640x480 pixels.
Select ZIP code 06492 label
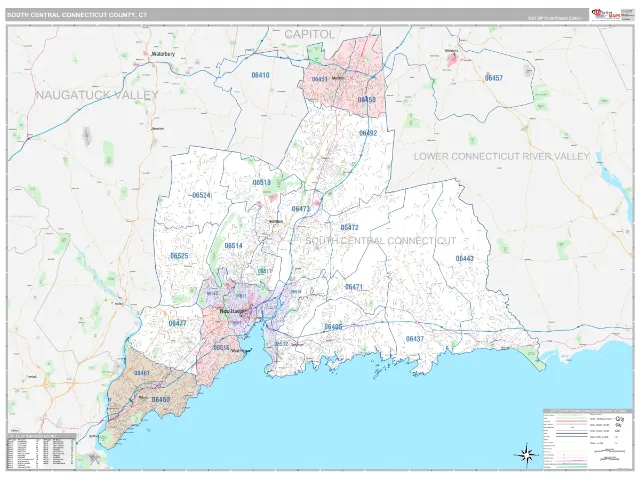coord(368,133)
